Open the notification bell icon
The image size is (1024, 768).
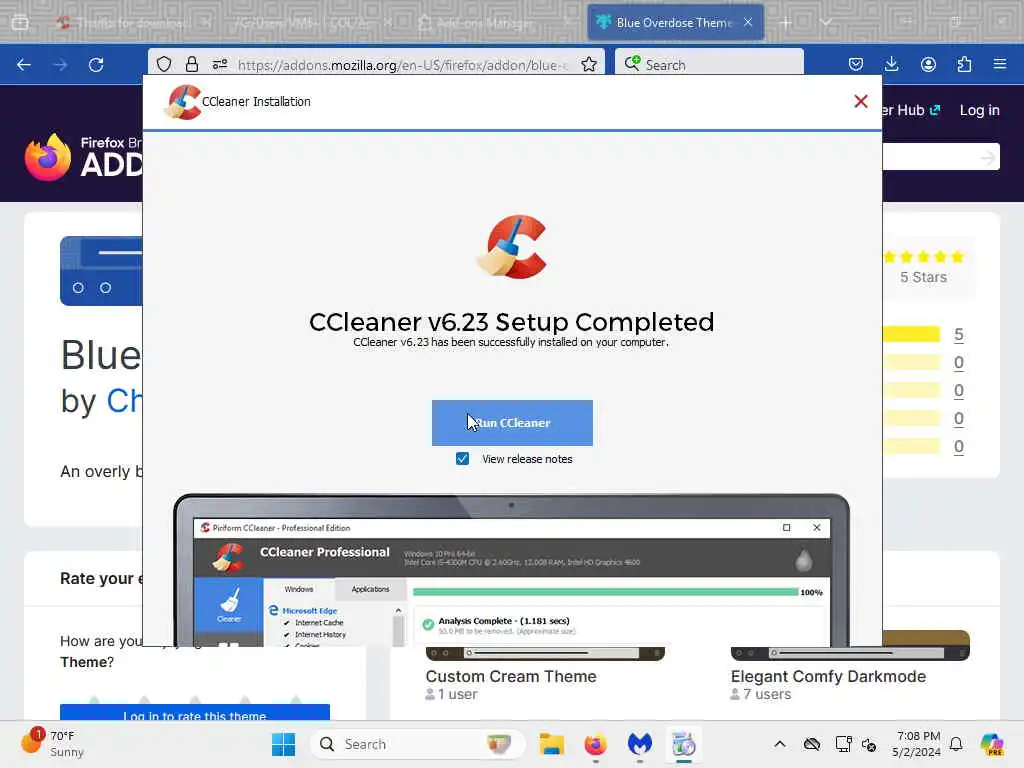coord(956,744)
